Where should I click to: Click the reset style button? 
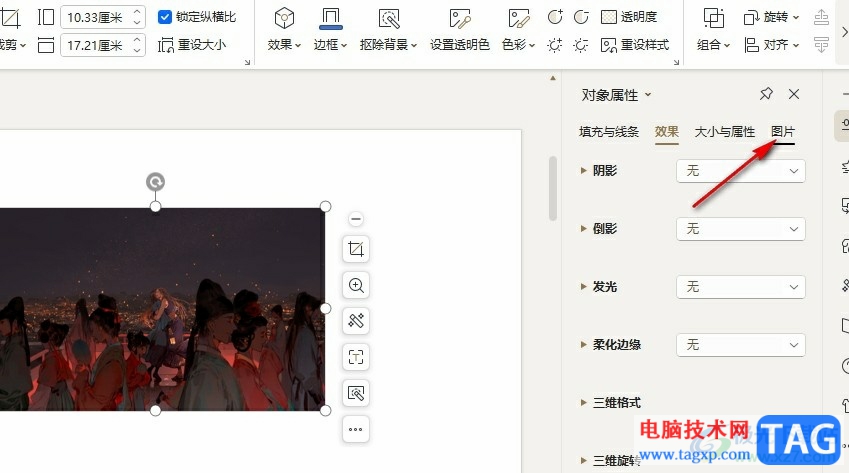[x=635, y=45]
